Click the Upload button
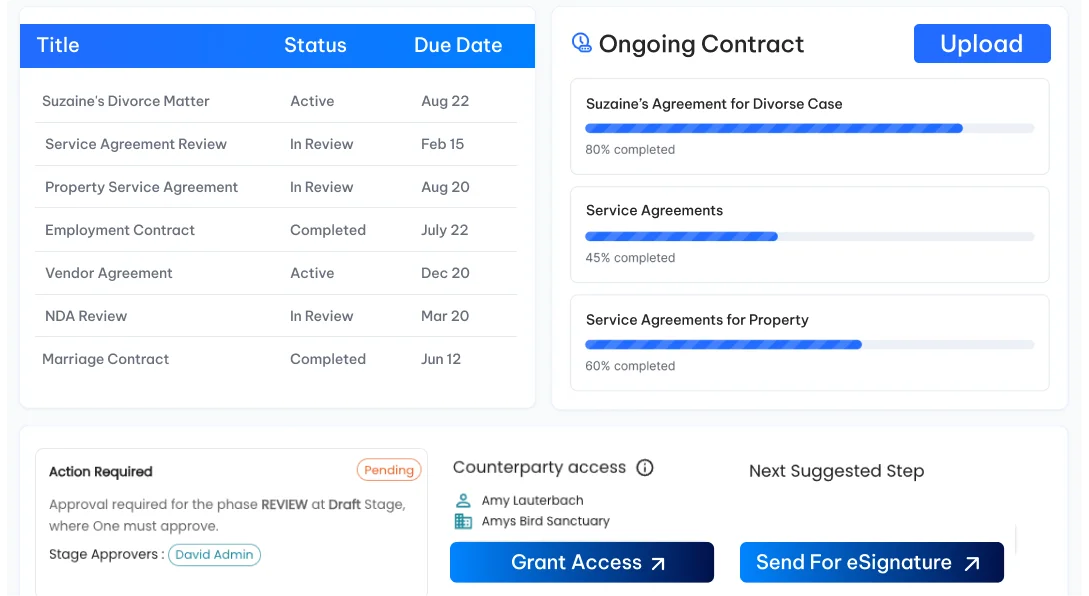Viewport: 1089px width, 596px height. coord(981,44)
